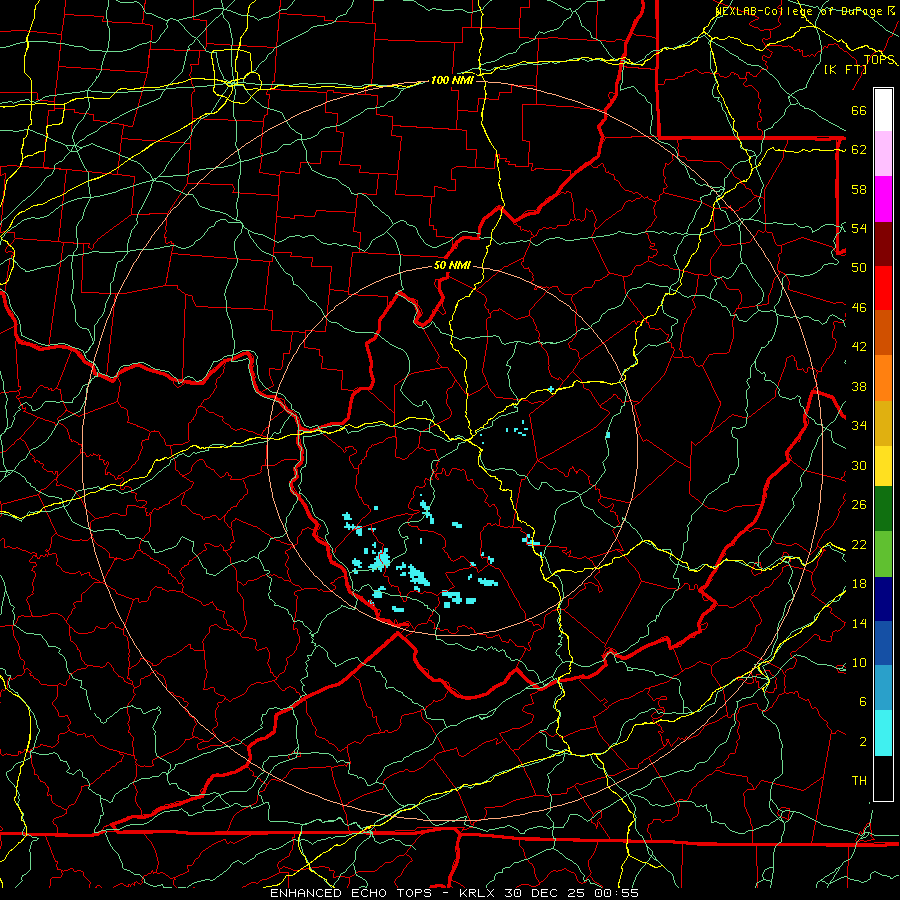Click the white swatch in the tops legend

[x=883, y=110]
